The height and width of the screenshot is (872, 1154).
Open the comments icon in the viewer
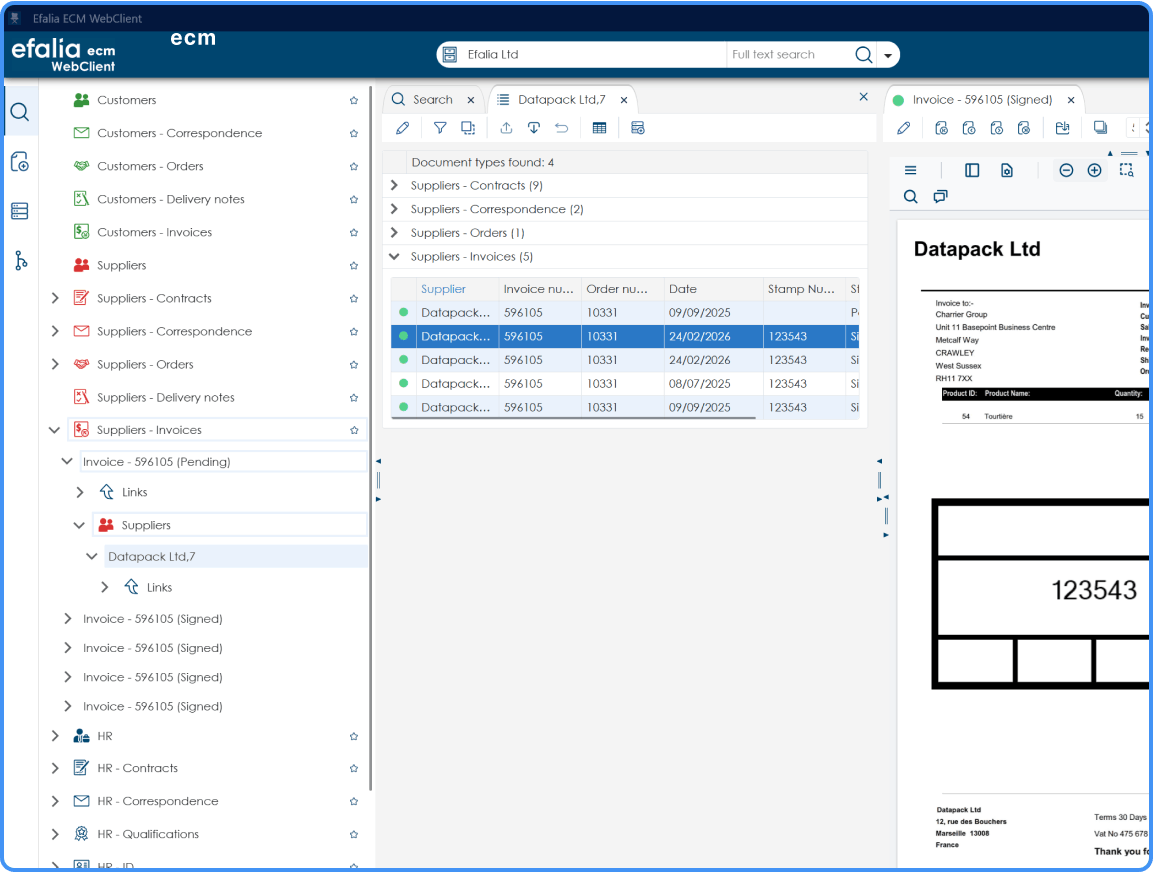[x=940, y=196]
